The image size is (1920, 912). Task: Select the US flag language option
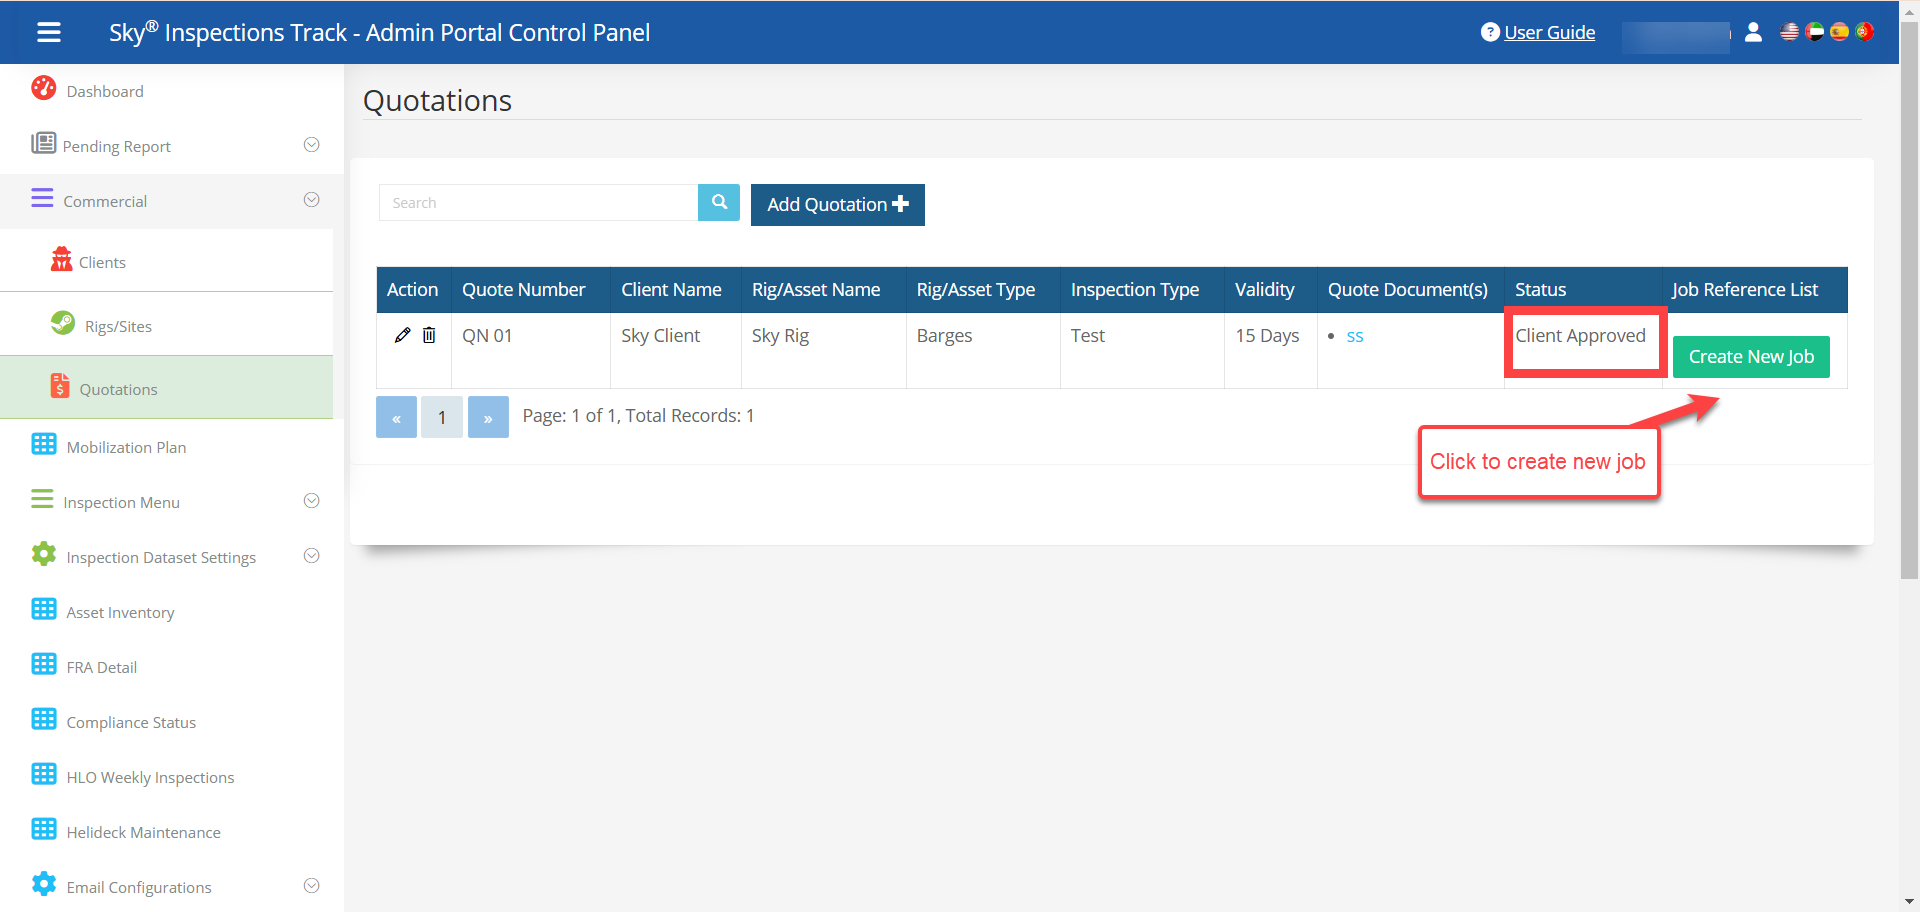pos(1789,32)
